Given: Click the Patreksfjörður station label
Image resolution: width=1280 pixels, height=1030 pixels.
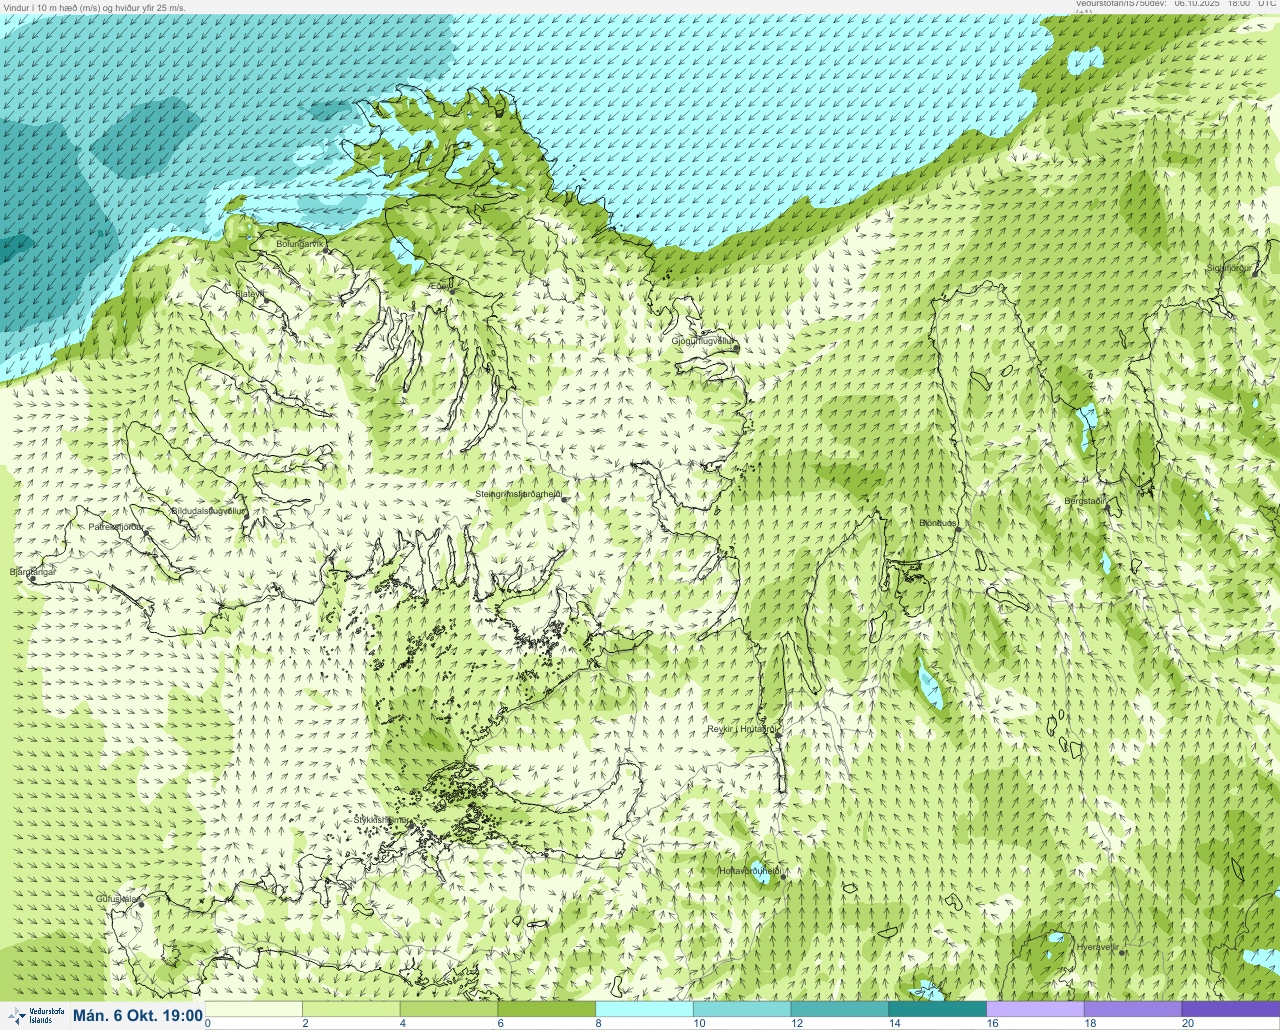Looking at the screenshot, I should click(116, 527).
